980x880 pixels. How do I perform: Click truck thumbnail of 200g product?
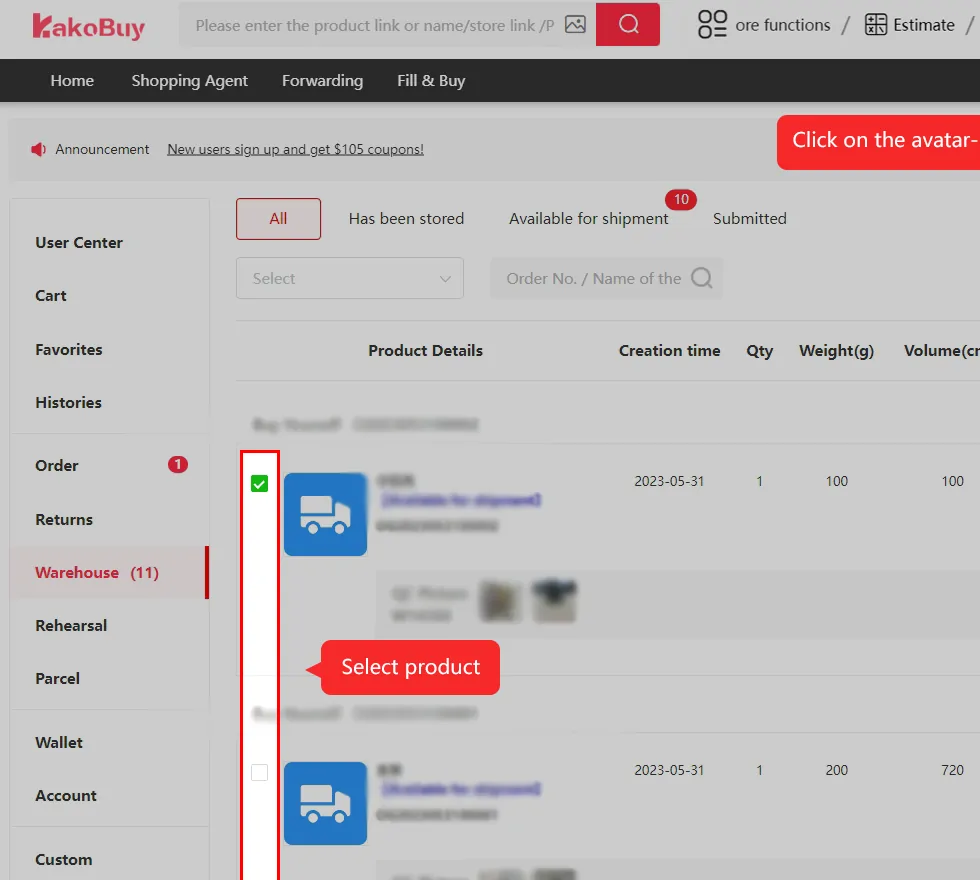coord(325,803)
